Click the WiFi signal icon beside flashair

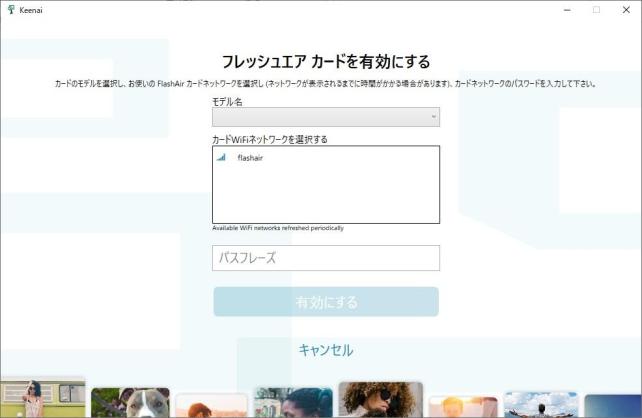click(221, 157)
